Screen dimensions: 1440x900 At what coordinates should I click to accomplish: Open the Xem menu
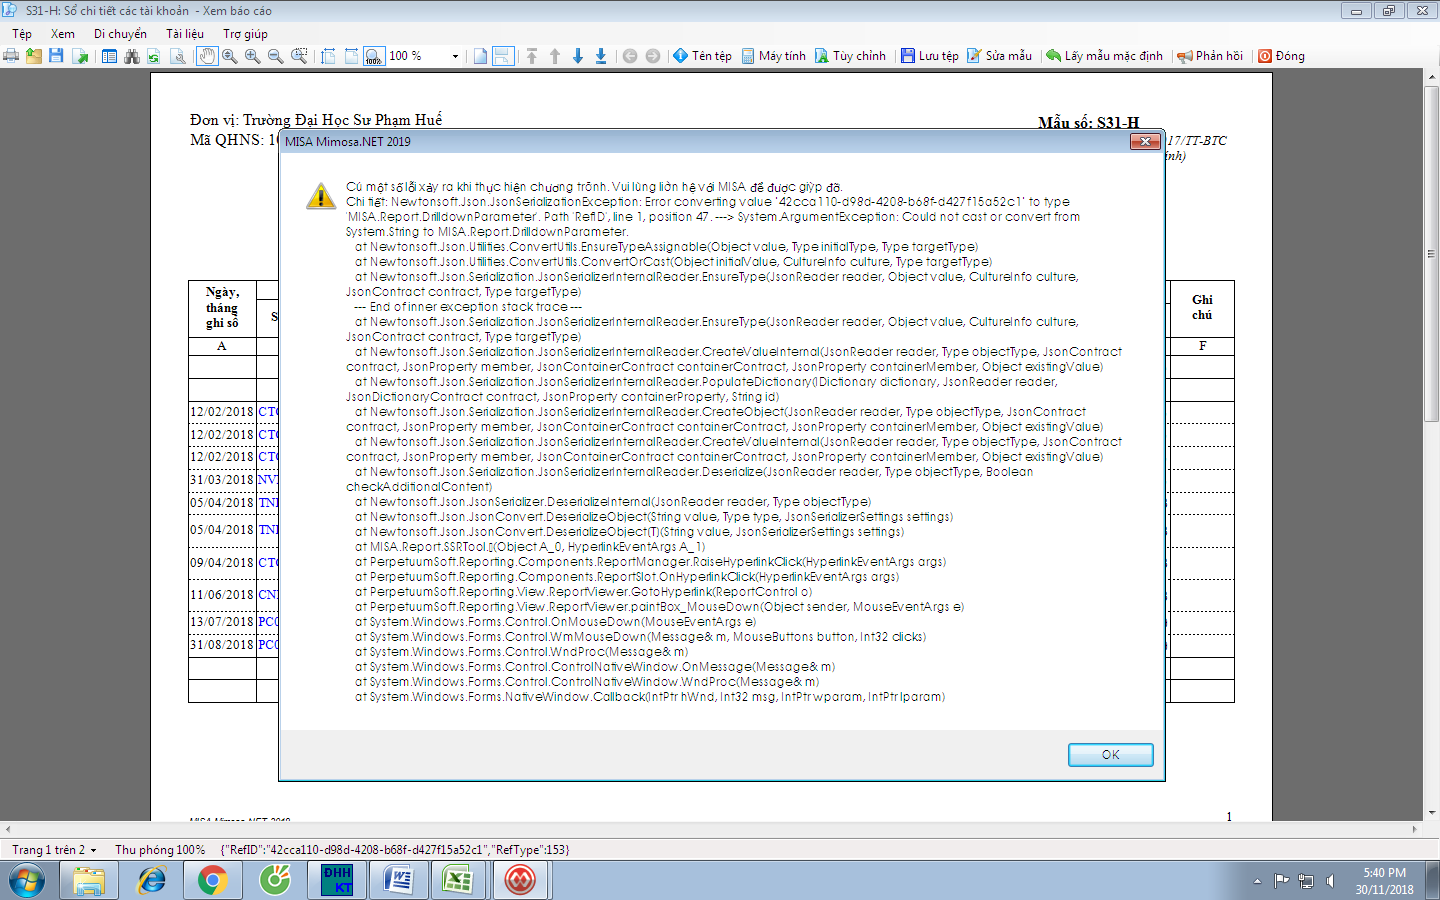tap(63, 34)
